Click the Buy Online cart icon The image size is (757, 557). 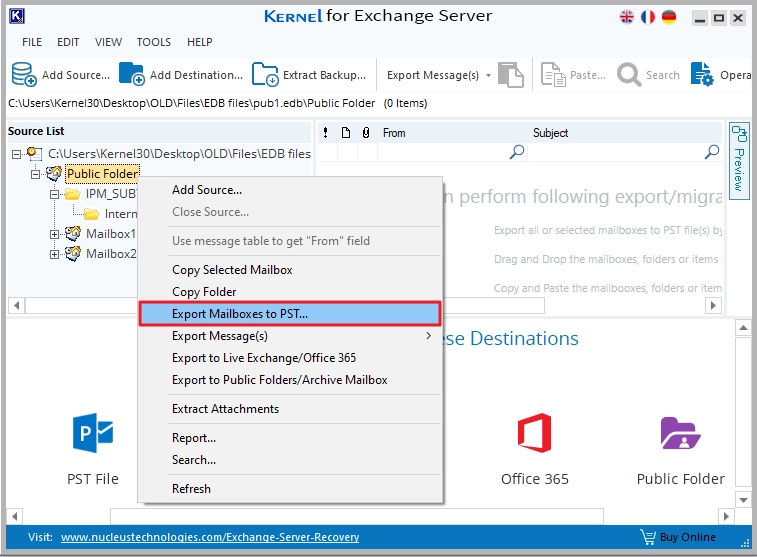coord(648,537)
